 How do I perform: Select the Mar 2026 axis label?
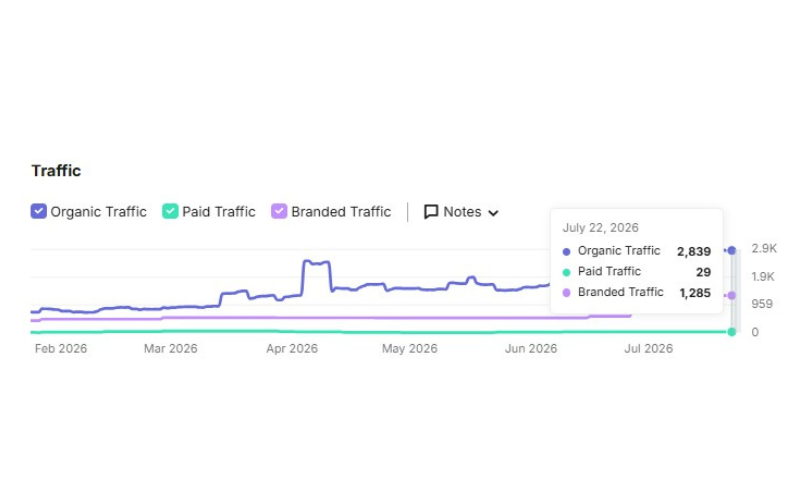[170, 348]
